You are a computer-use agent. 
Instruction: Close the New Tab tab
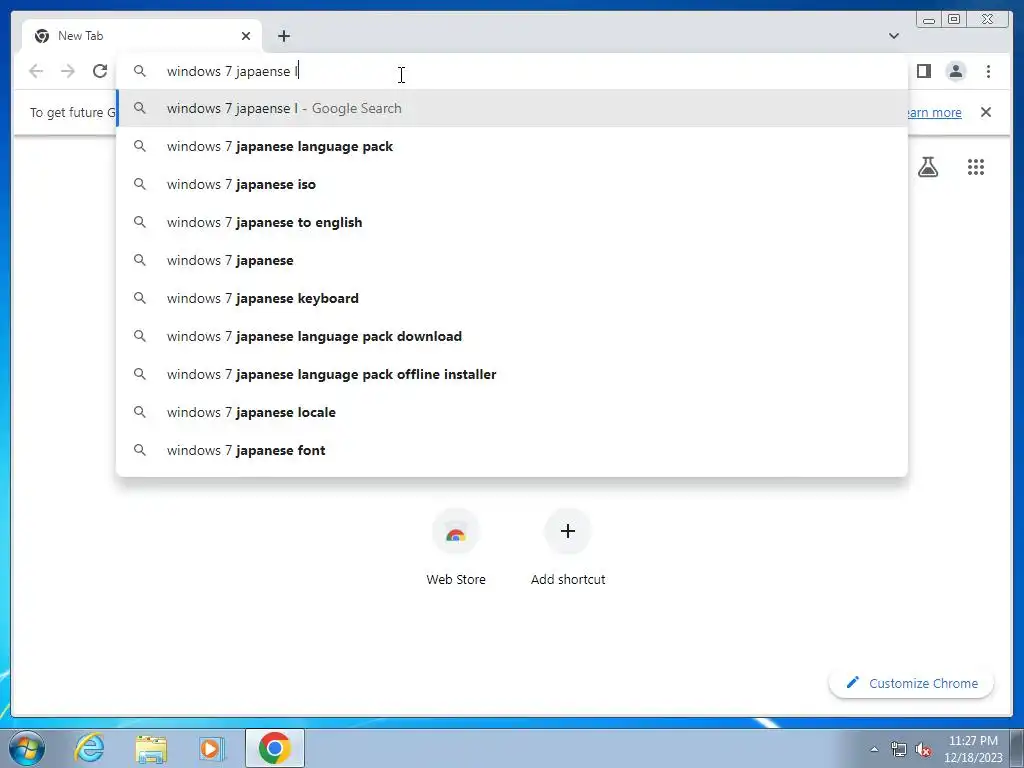click(x=246, y=36)
